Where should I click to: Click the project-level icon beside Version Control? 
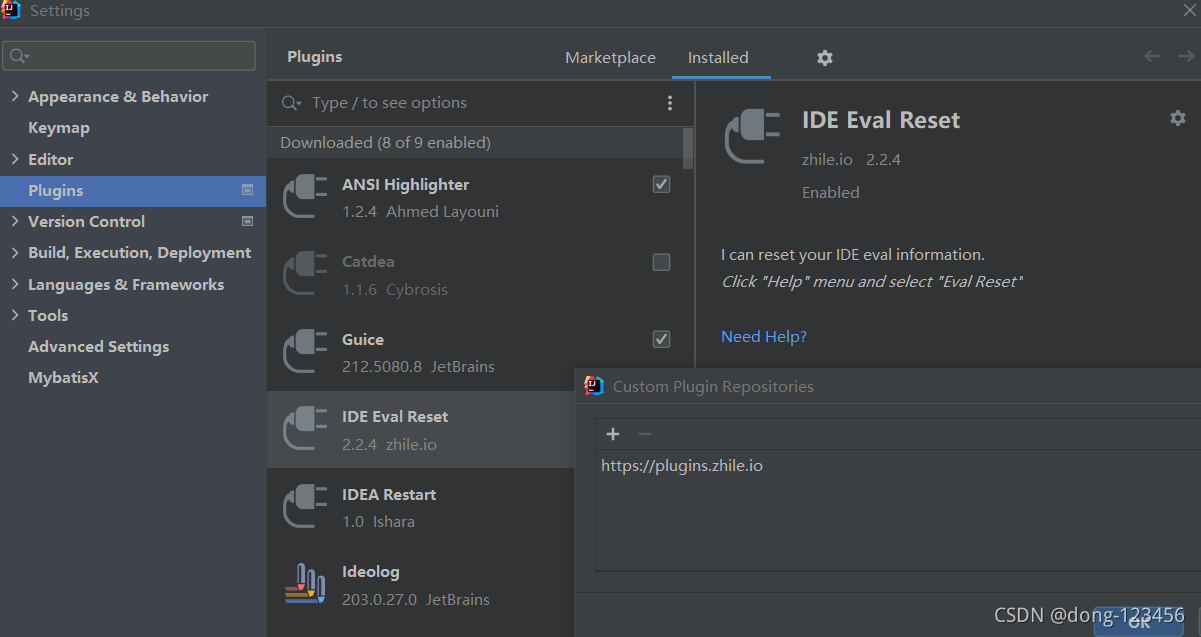point(248,221)
